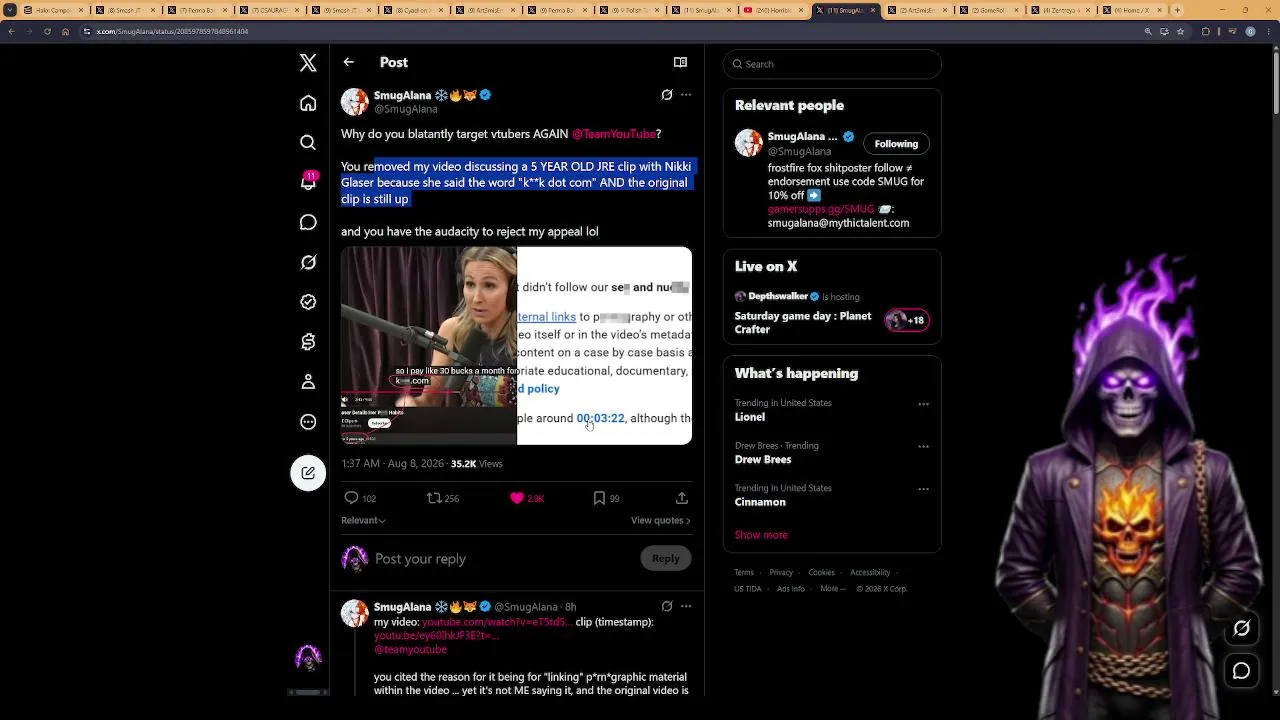The width and height of the screenshot is (1280, 720).
Task: Click the back arrow beside Post
Action: click(x=349, y=62)
